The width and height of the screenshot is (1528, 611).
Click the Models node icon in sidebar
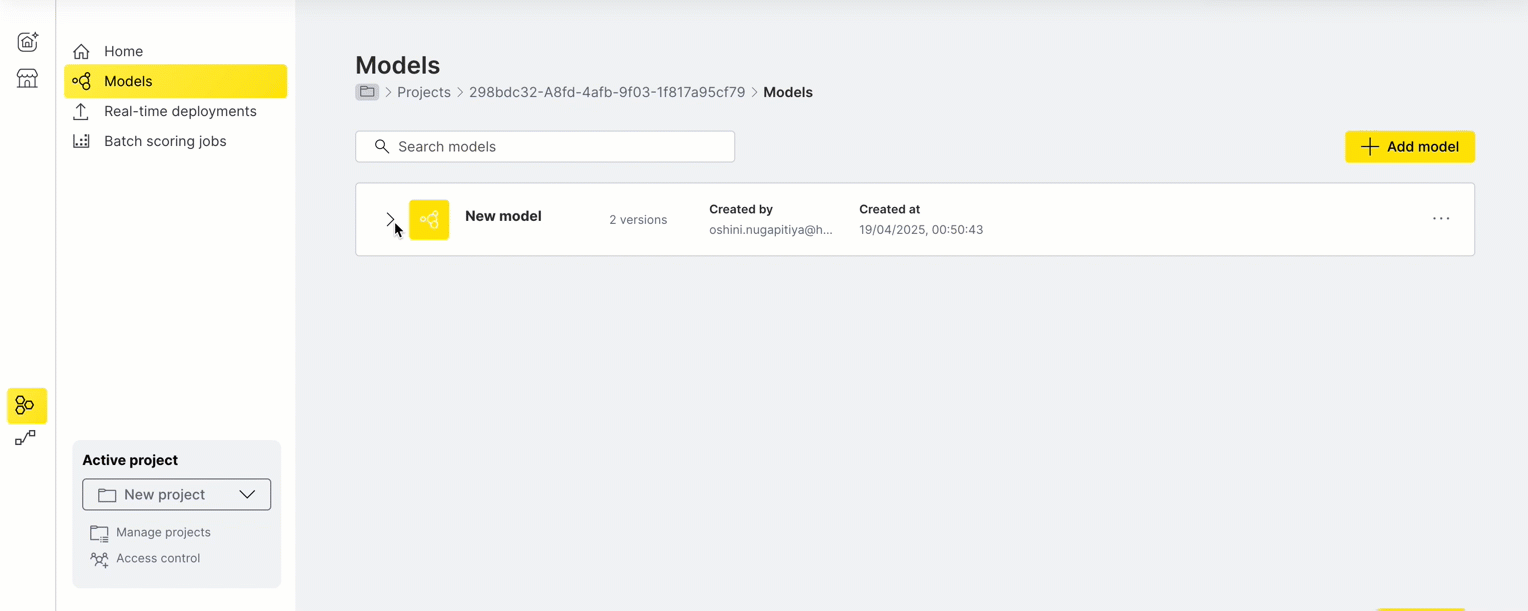81,81
